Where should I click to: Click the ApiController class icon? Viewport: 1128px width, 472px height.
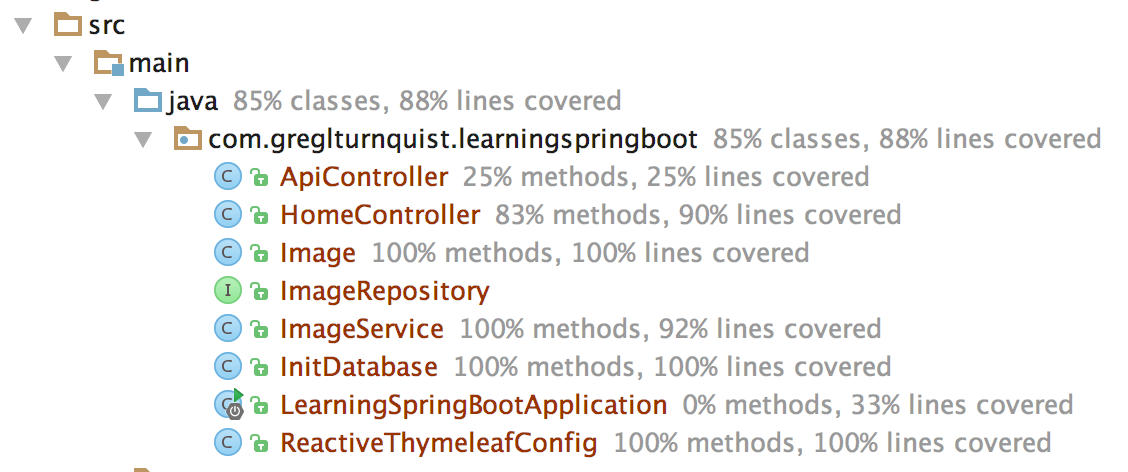[x=228, y=177]
